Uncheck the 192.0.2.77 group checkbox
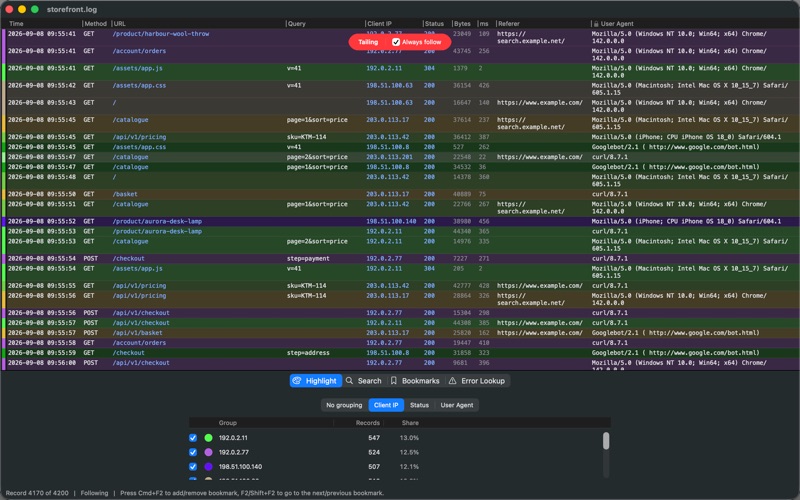800x500 pixels. [193, 452]
